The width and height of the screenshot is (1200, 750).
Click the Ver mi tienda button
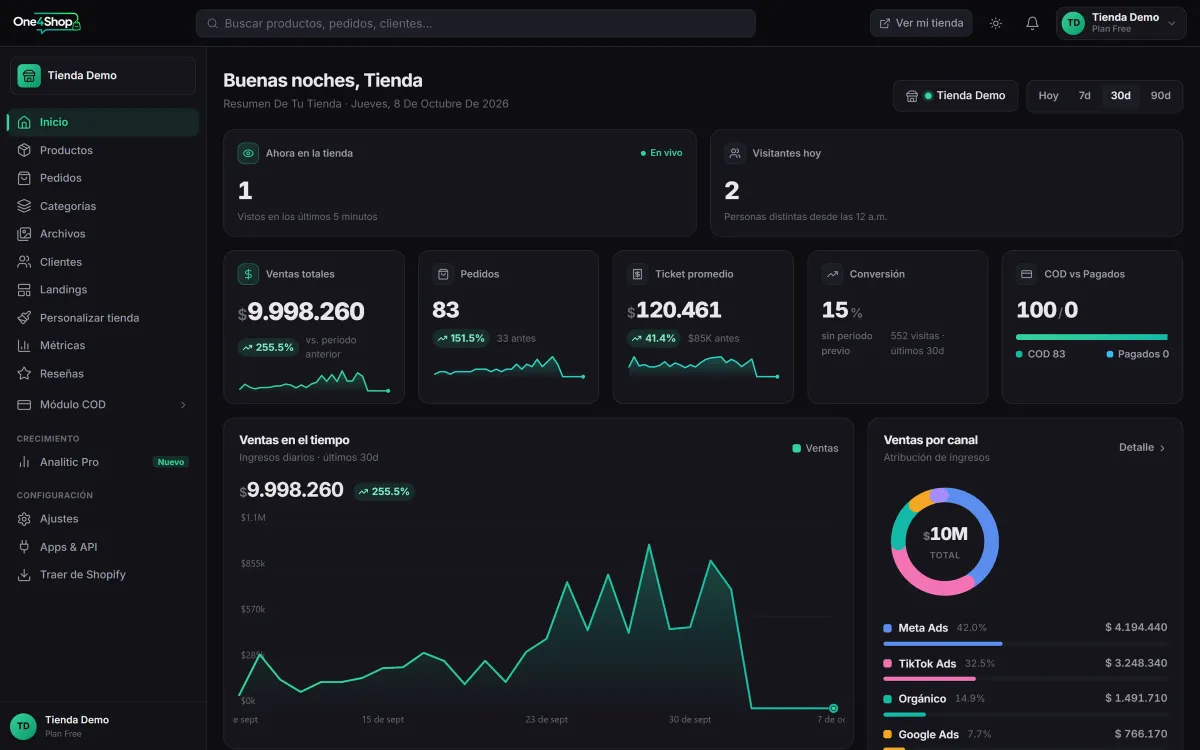(921, 23)
